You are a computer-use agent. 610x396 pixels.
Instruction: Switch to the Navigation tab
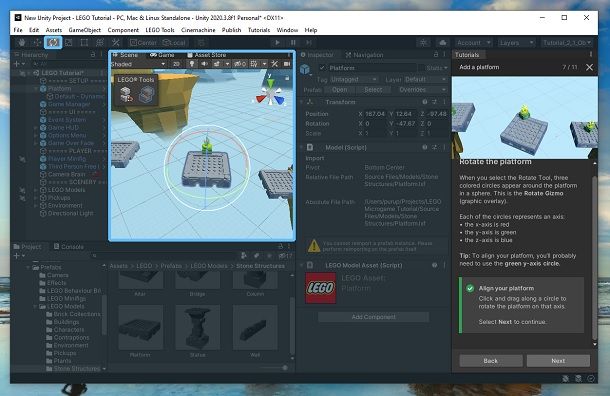364,55
